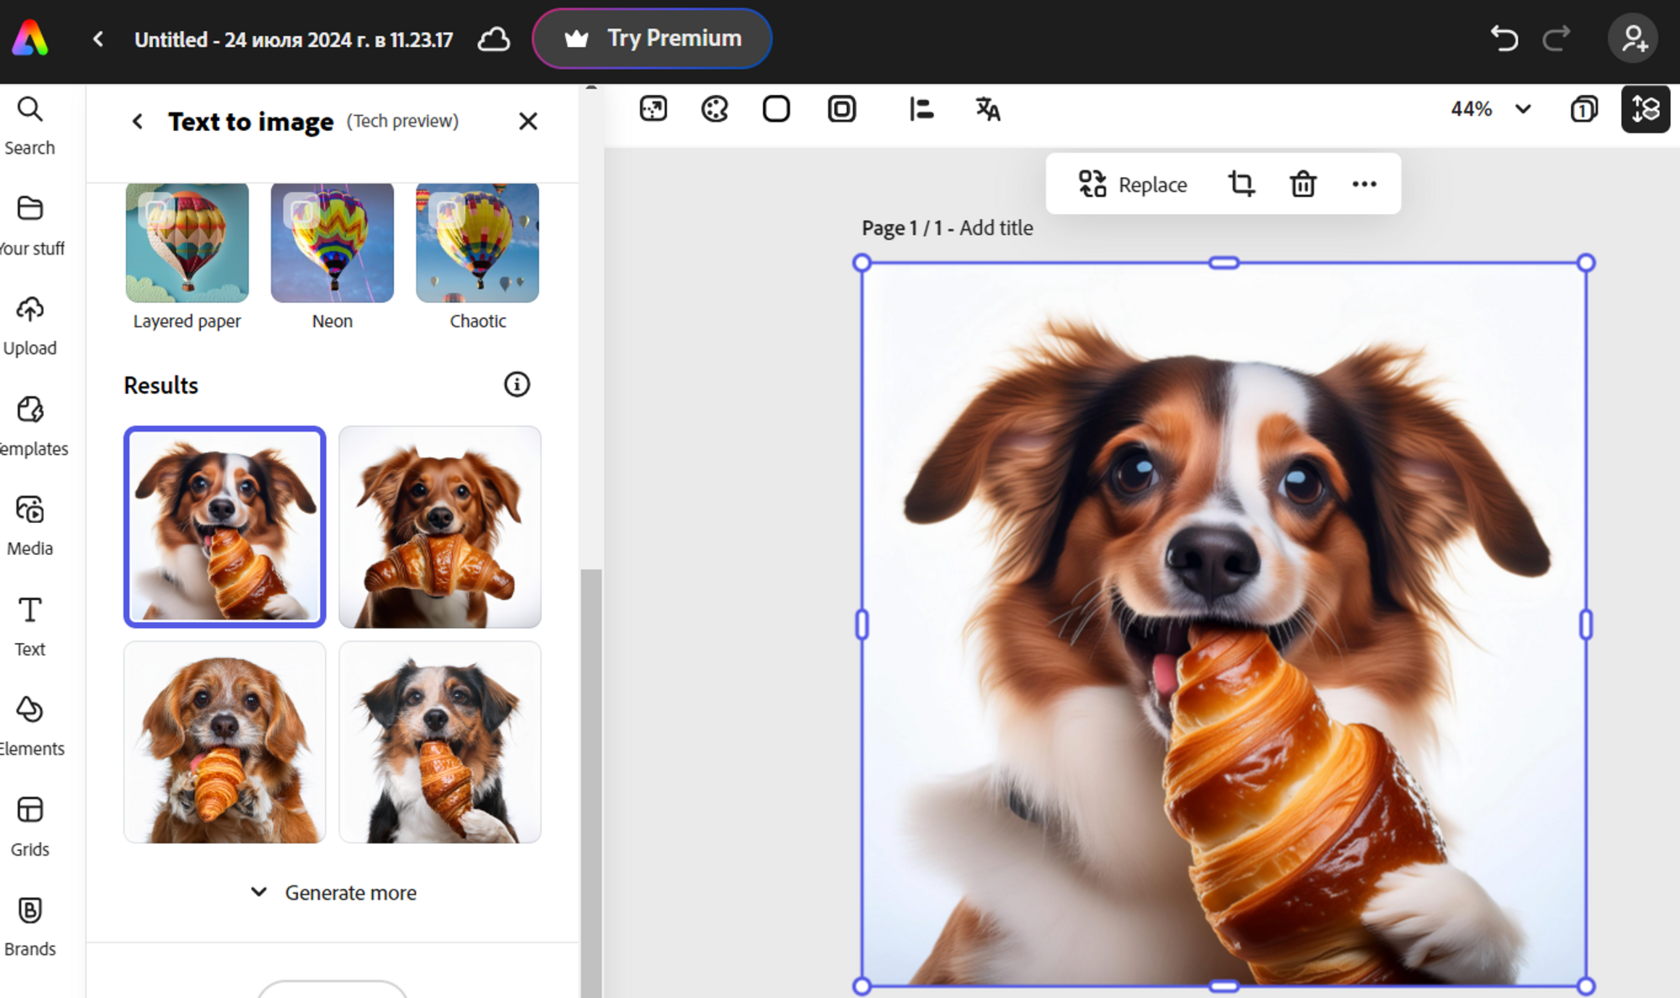Delete the image using the trash icon
1680x998 pixels.
[x=1302, y=184]
